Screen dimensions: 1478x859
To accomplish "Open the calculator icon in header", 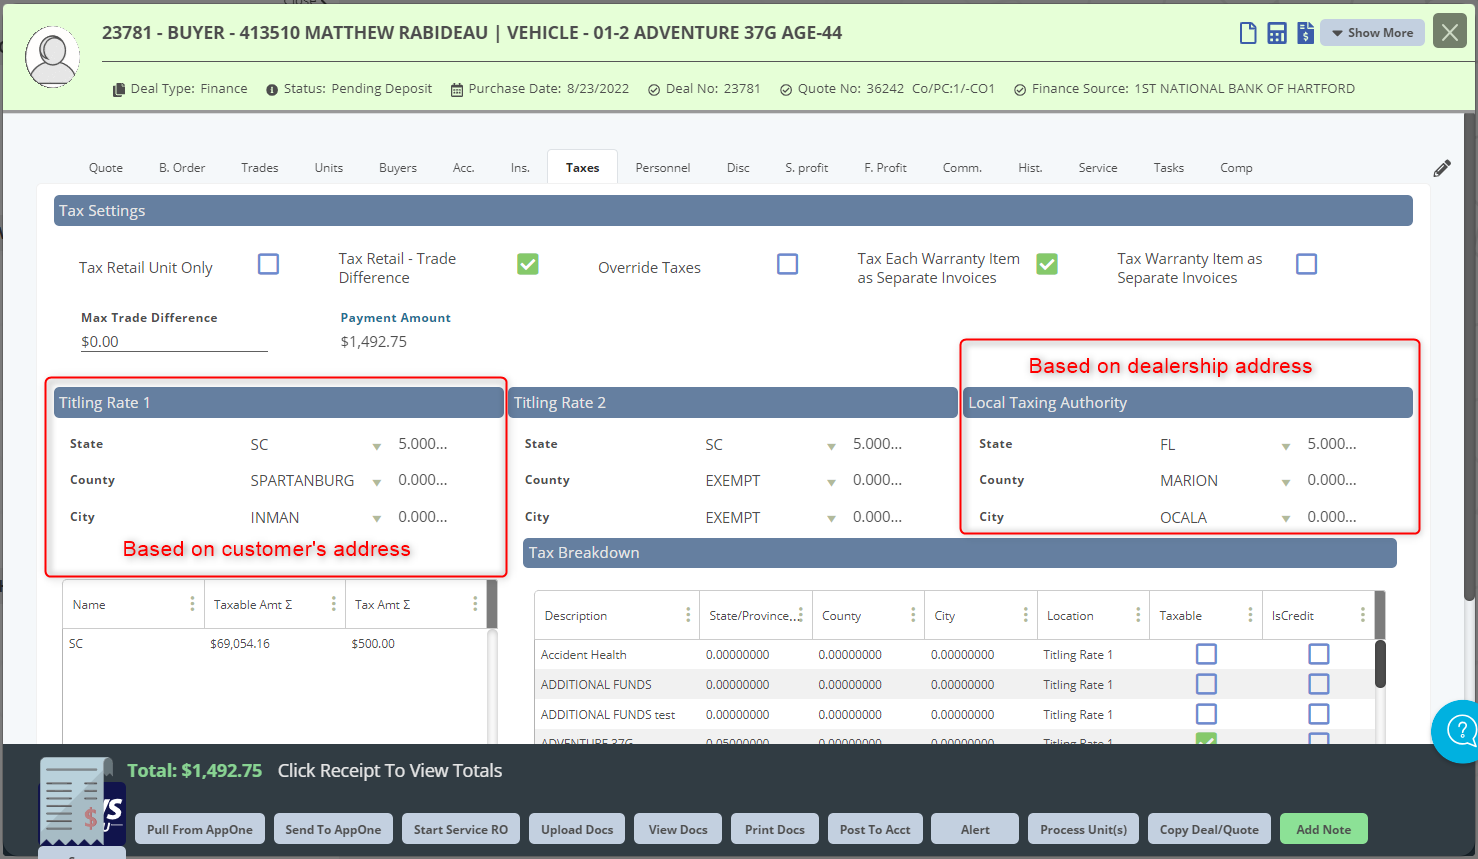I will 1277,33.
